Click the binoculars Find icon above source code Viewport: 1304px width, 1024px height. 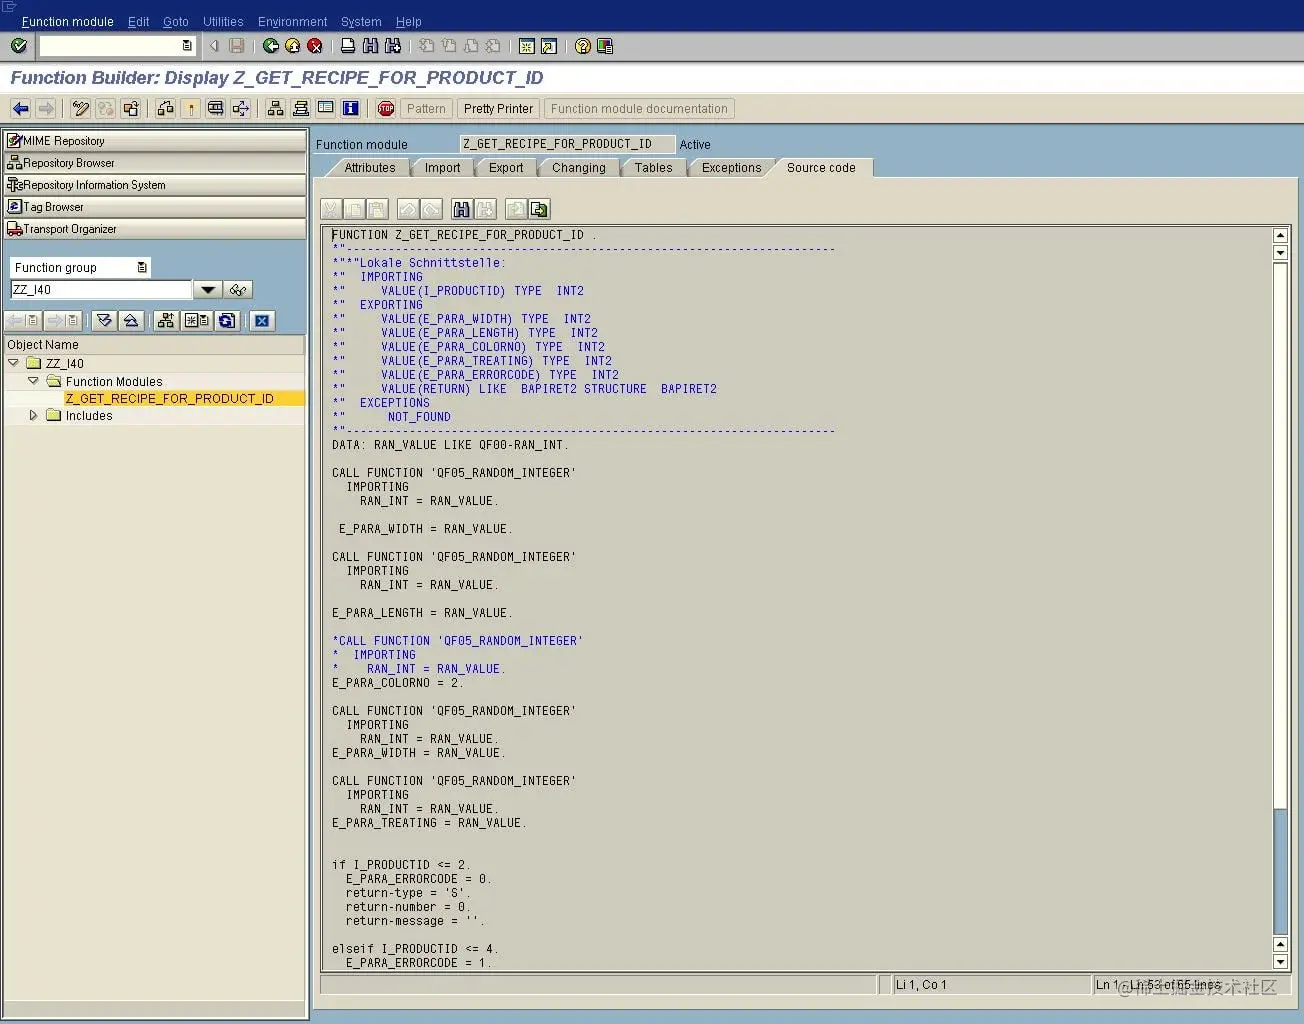tap(461, 209)
